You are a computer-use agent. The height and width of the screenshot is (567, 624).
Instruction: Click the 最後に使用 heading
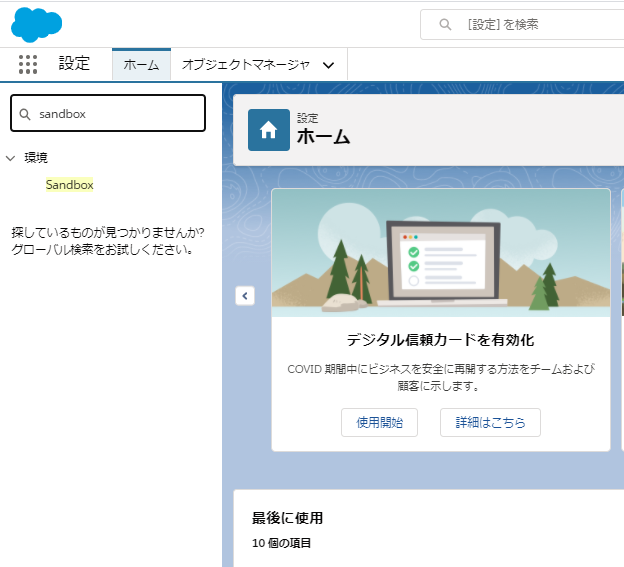[x=287, y=518]
